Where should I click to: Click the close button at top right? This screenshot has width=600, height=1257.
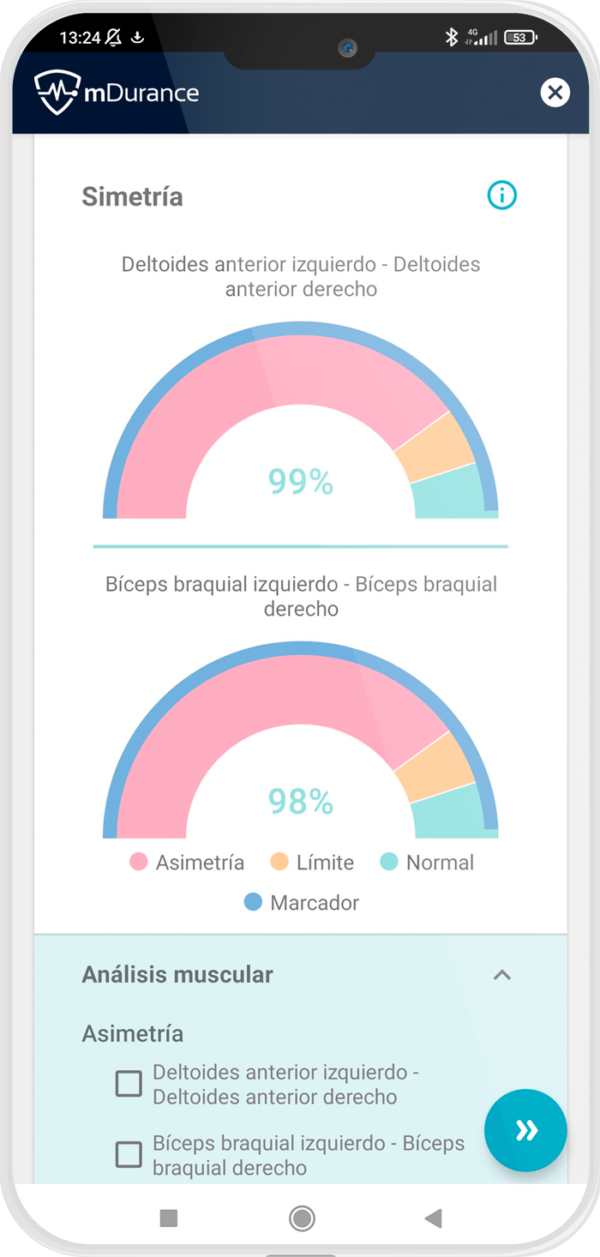tap(555, 92)
